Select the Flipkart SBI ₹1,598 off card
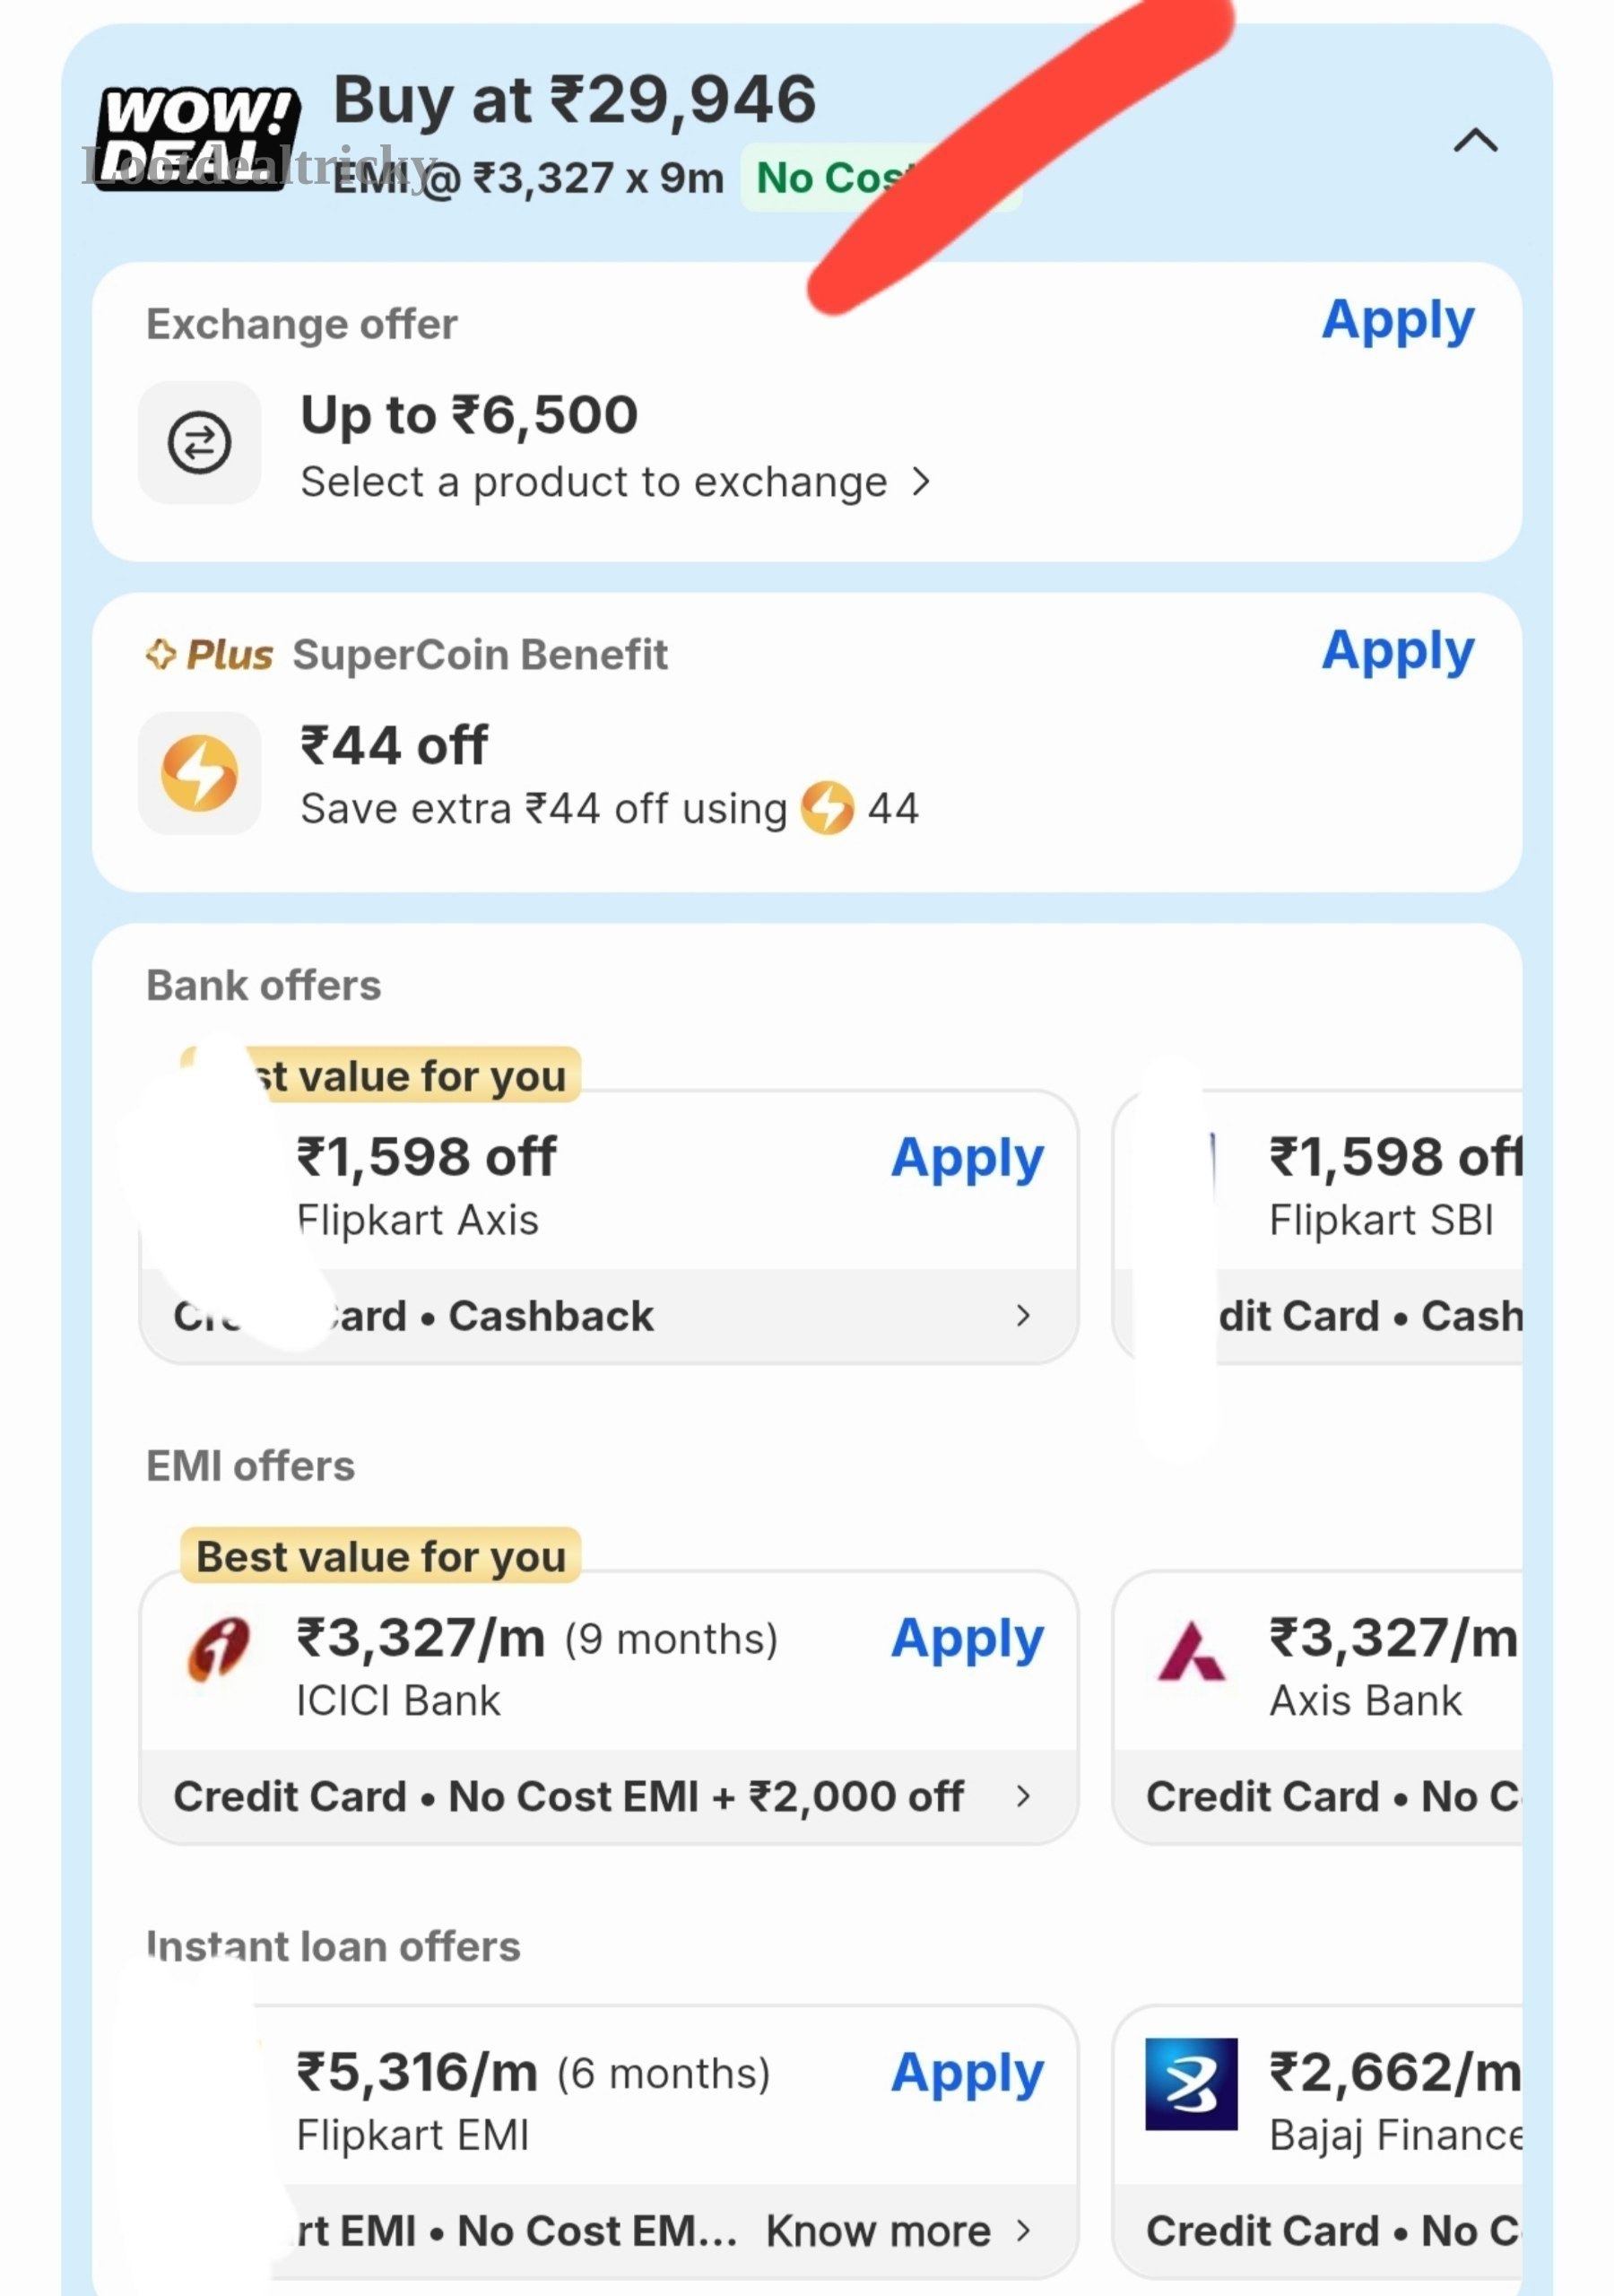This screenshot has width=1614, height=2296. tap(1318, 1227)
